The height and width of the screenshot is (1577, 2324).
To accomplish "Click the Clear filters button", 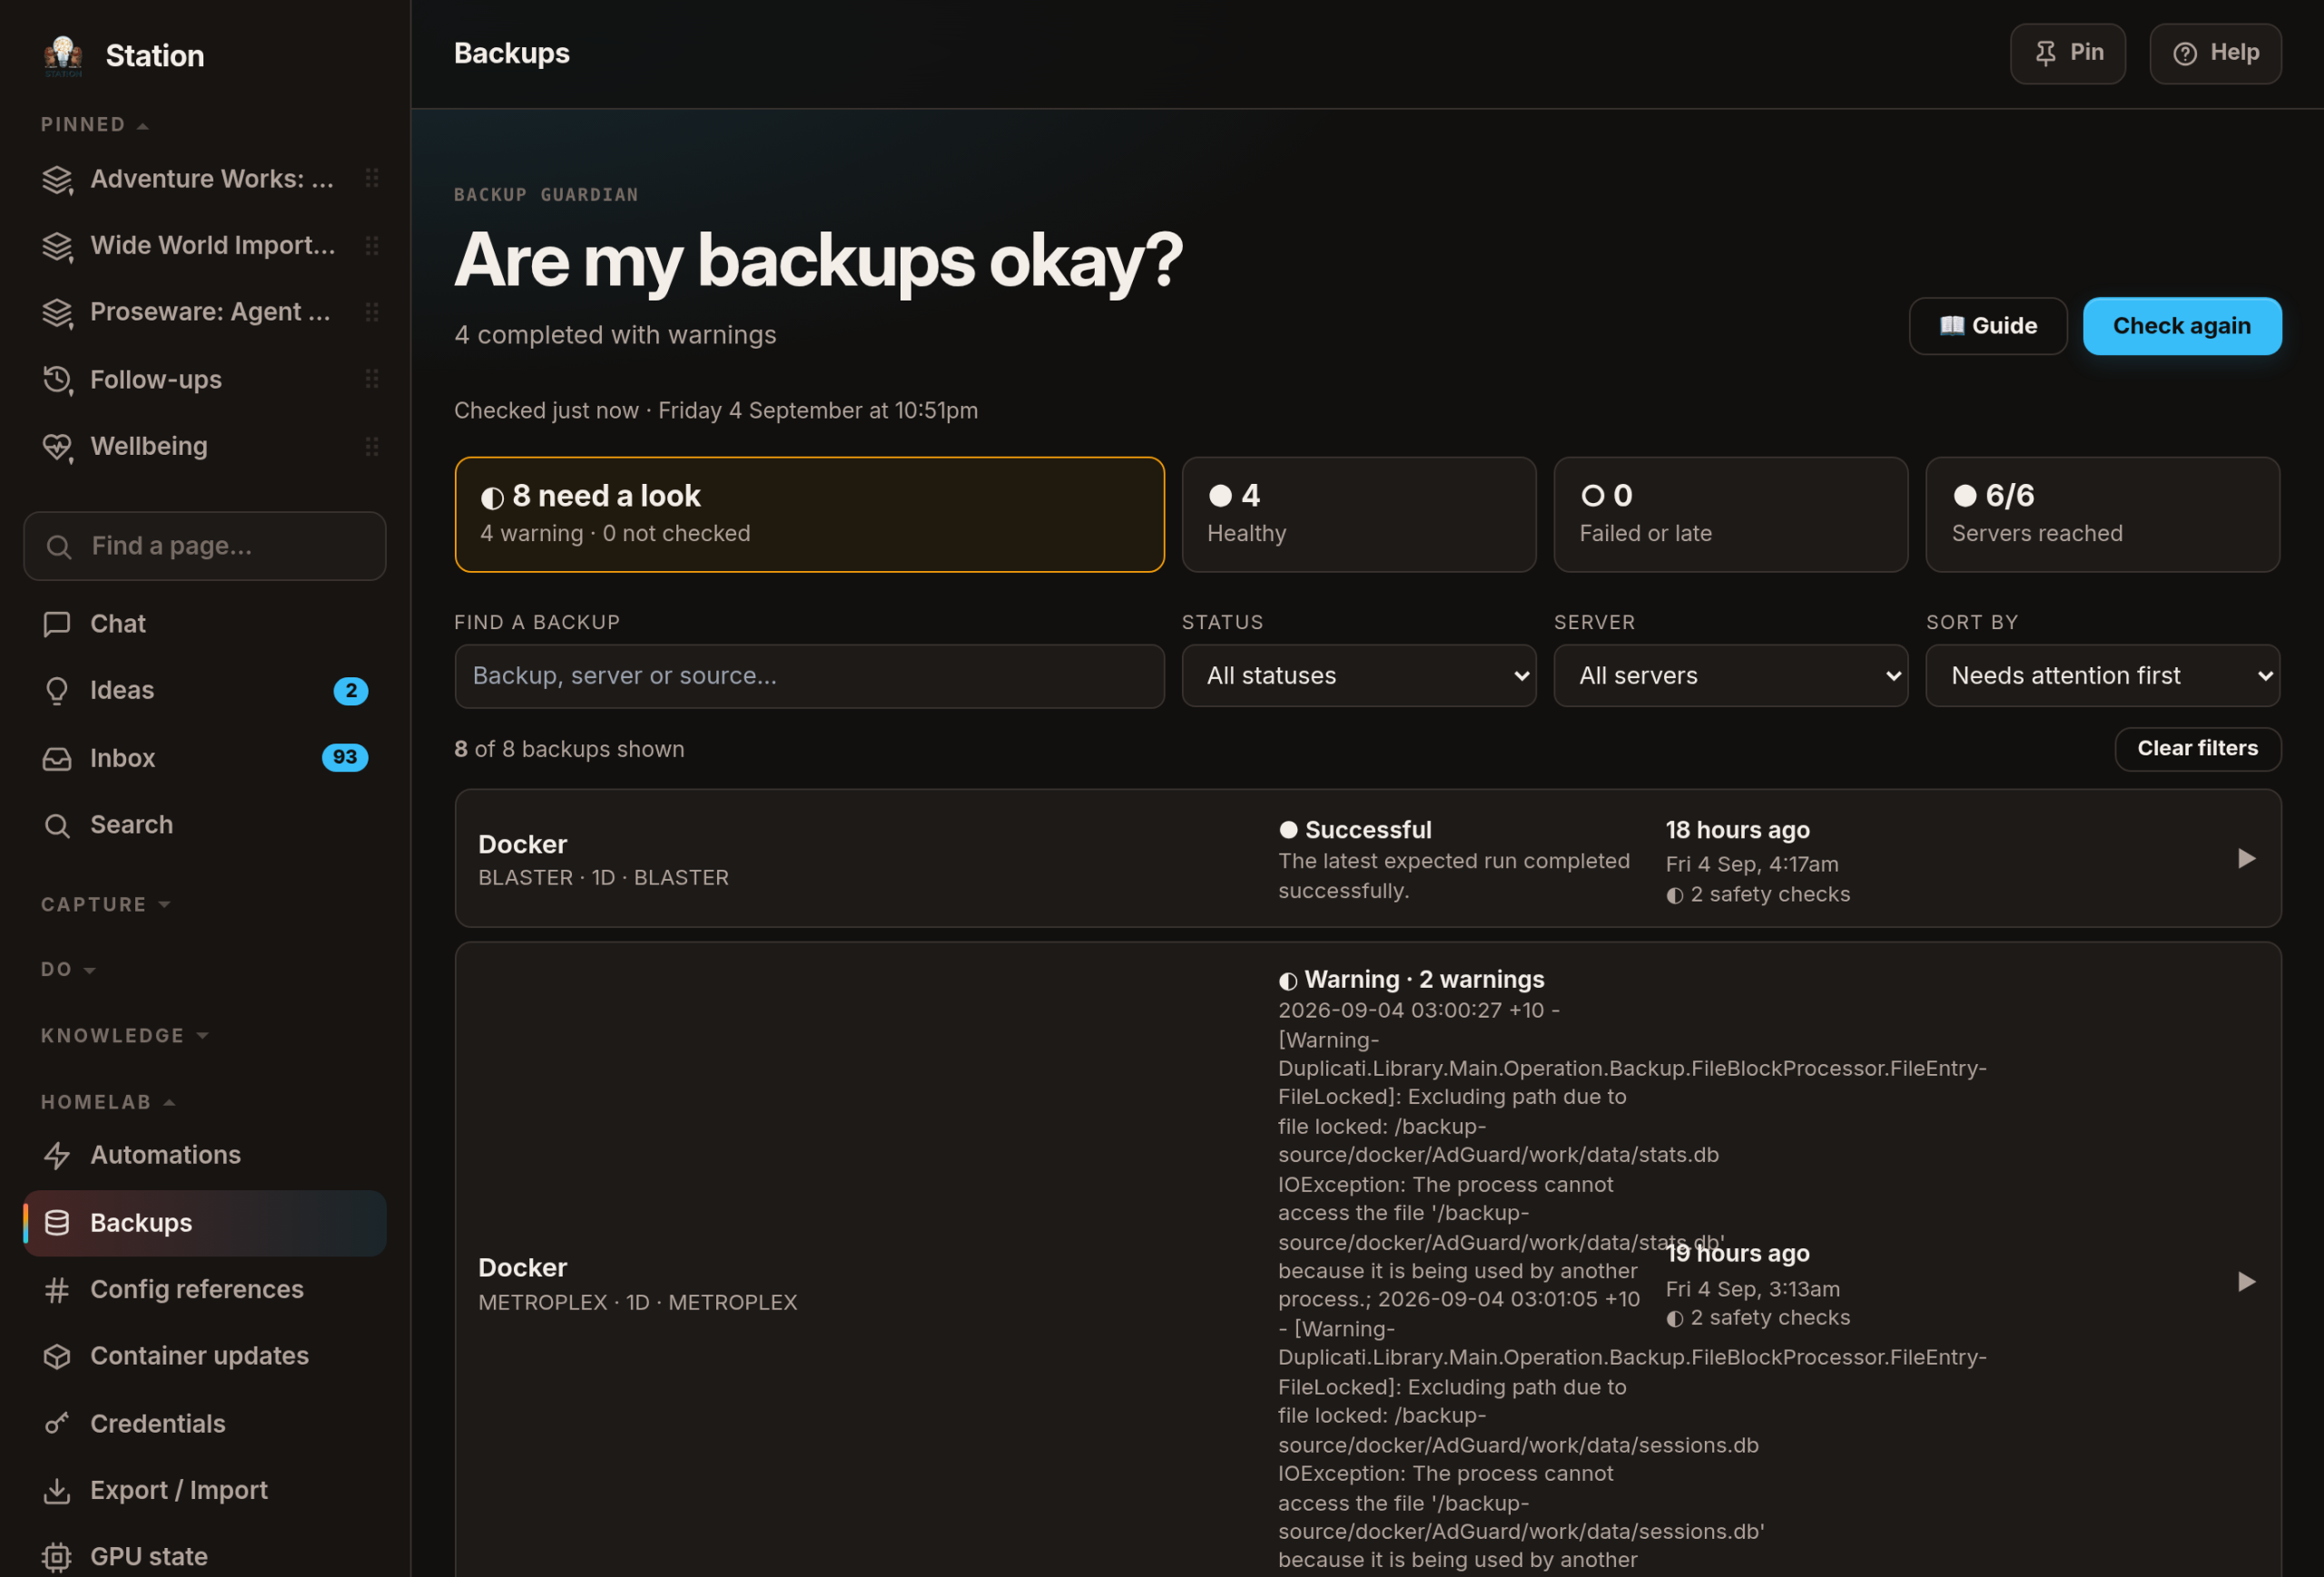I will click(x=2197, y=749).
